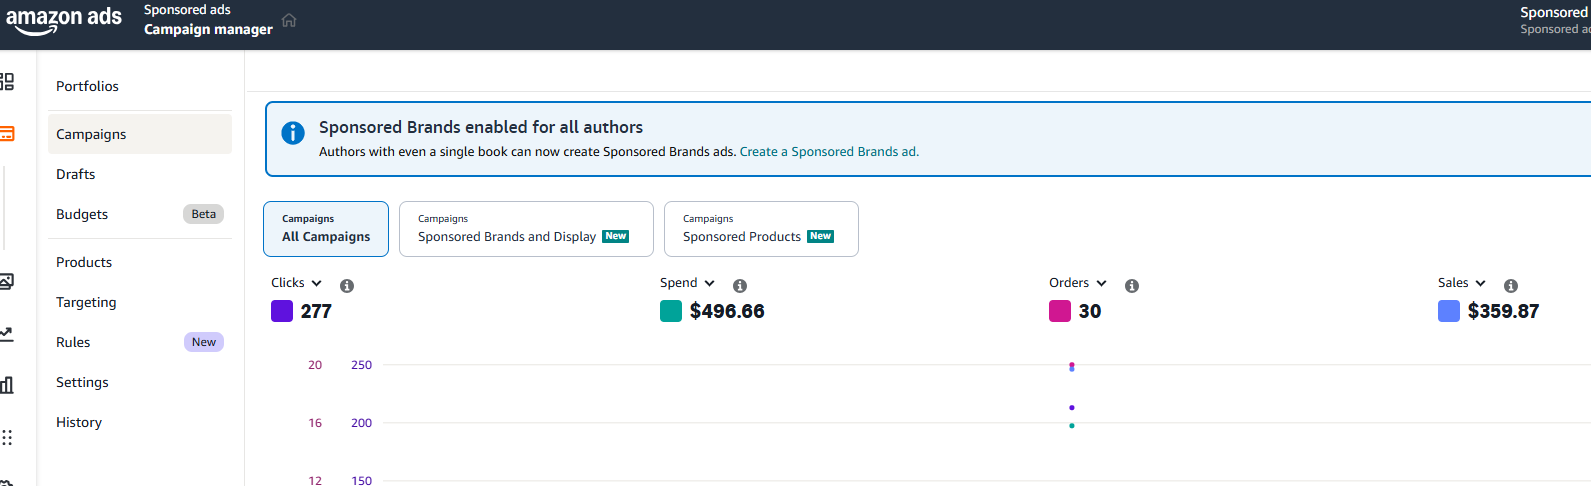The image size is (1591, 486).
Task: Click the purple Clicks color swatch
Action: tap(282, 311)
